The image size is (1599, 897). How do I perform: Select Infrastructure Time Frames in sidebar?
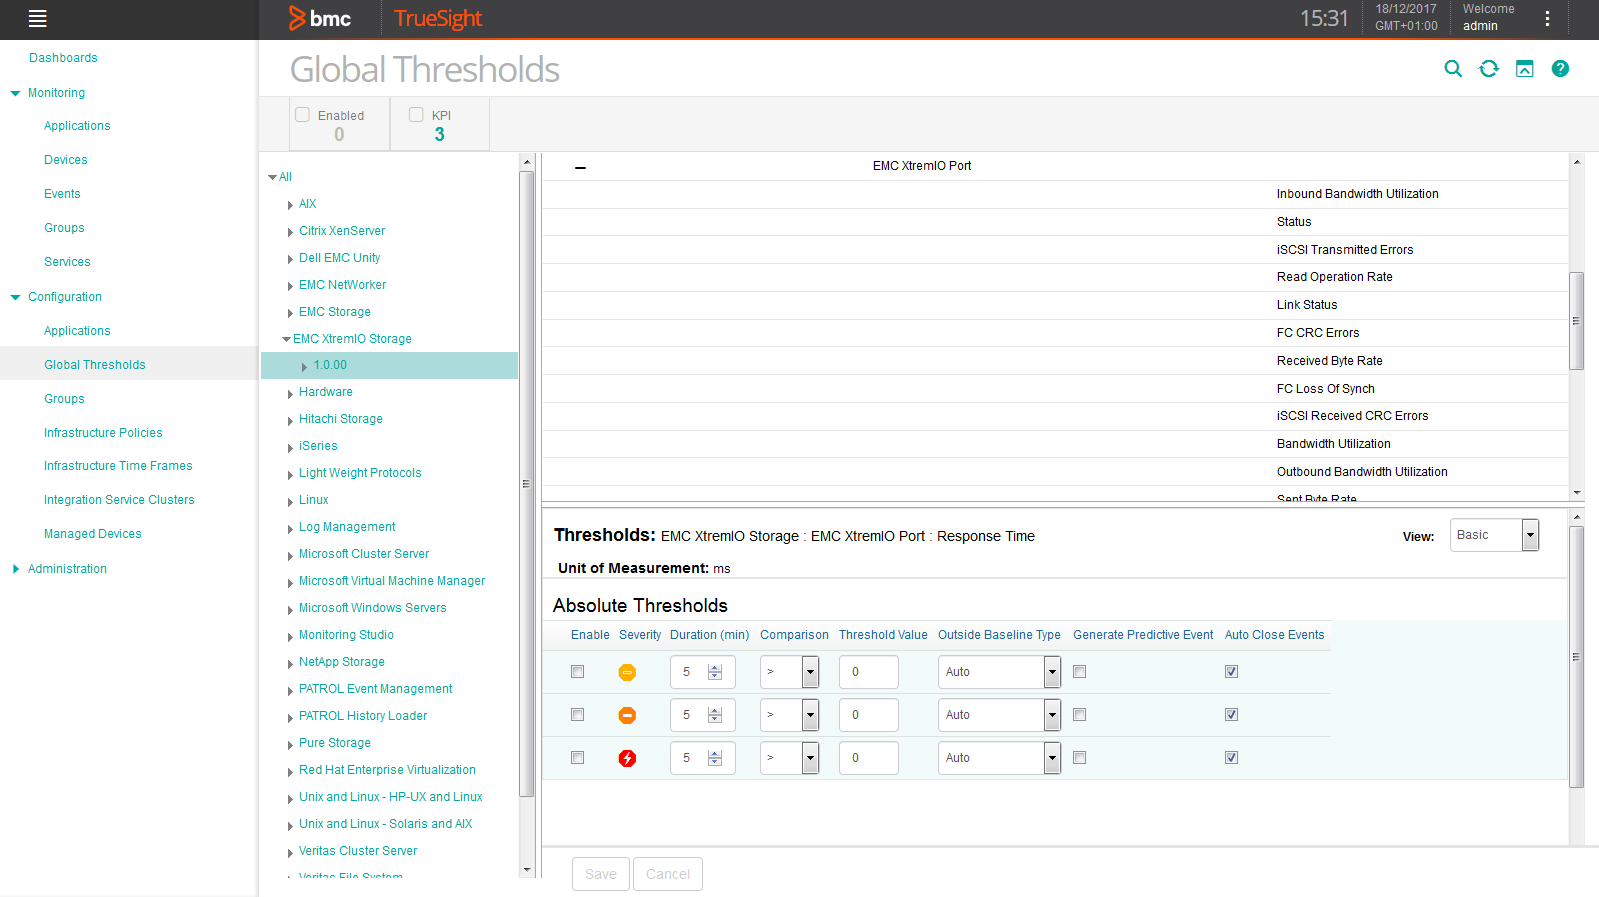pos(118,466)
